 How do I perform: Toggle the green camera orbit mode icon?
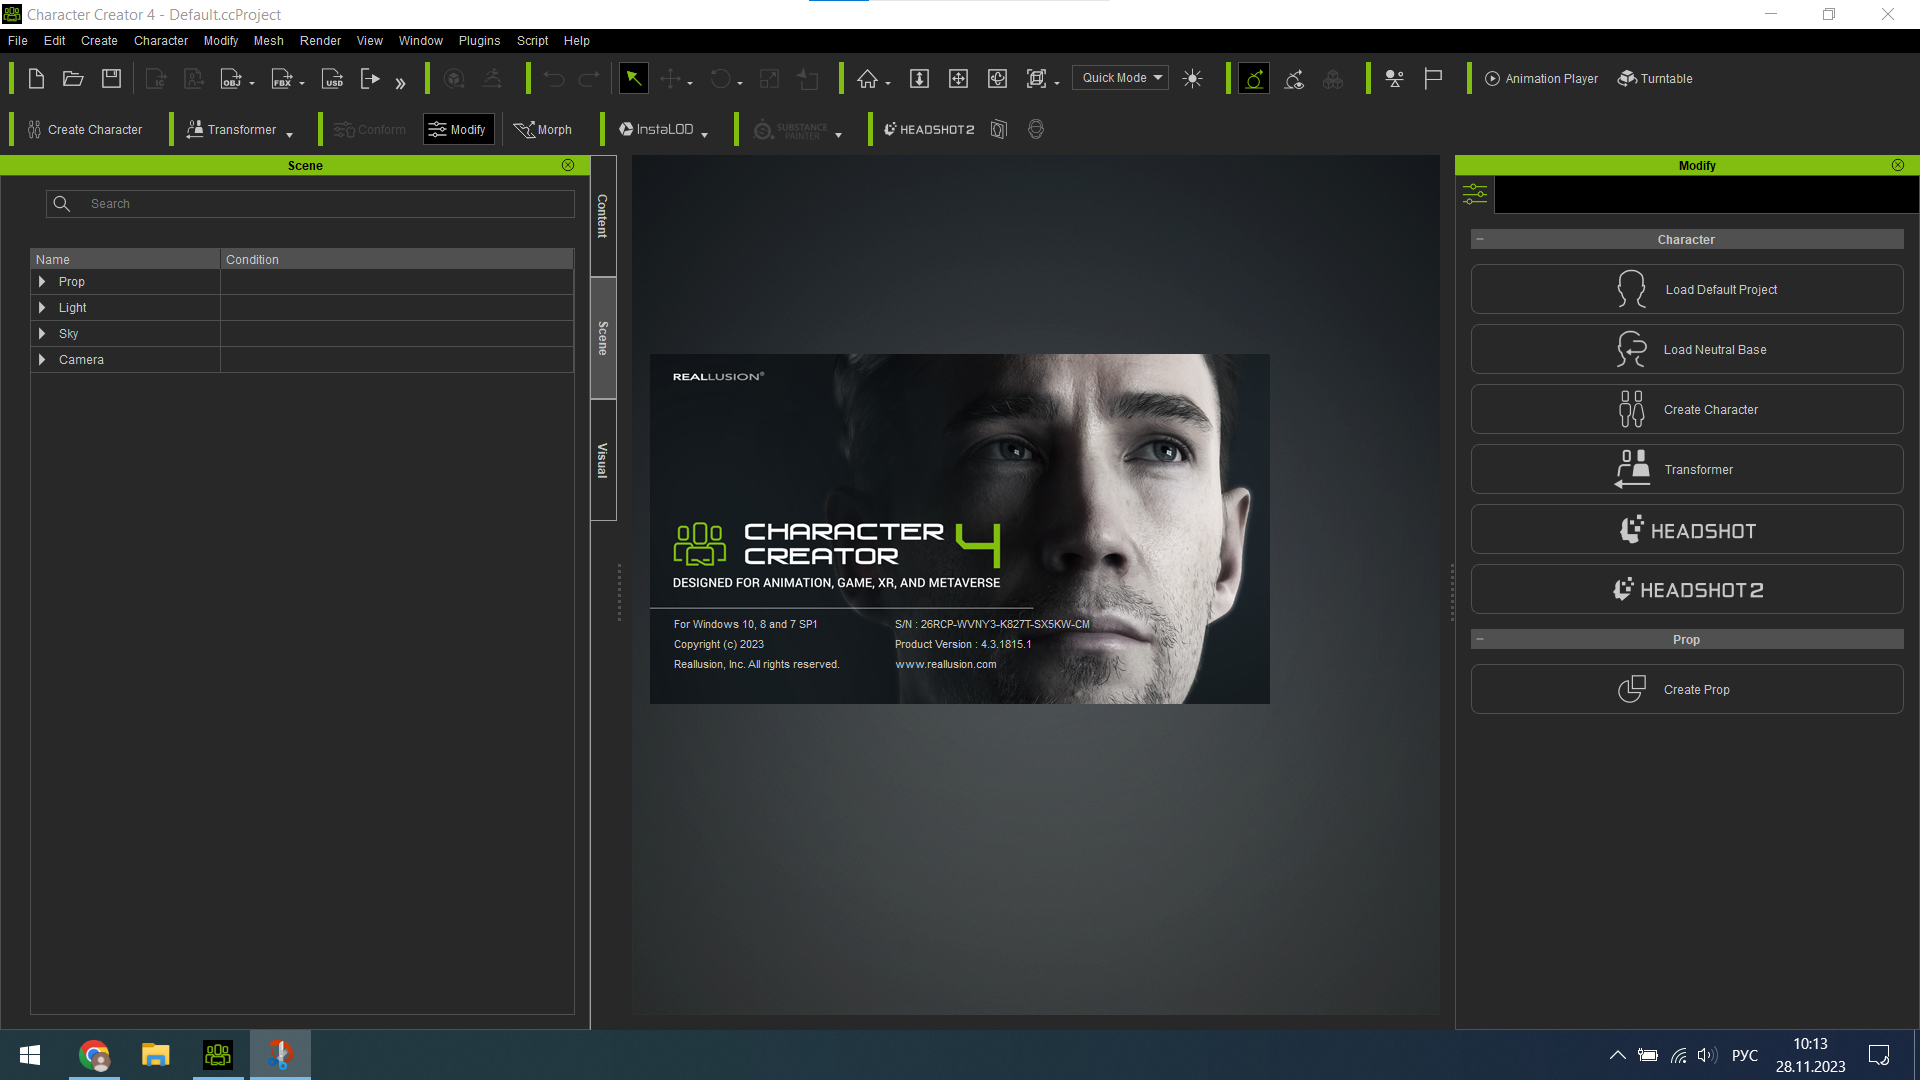click(1254, 79)
